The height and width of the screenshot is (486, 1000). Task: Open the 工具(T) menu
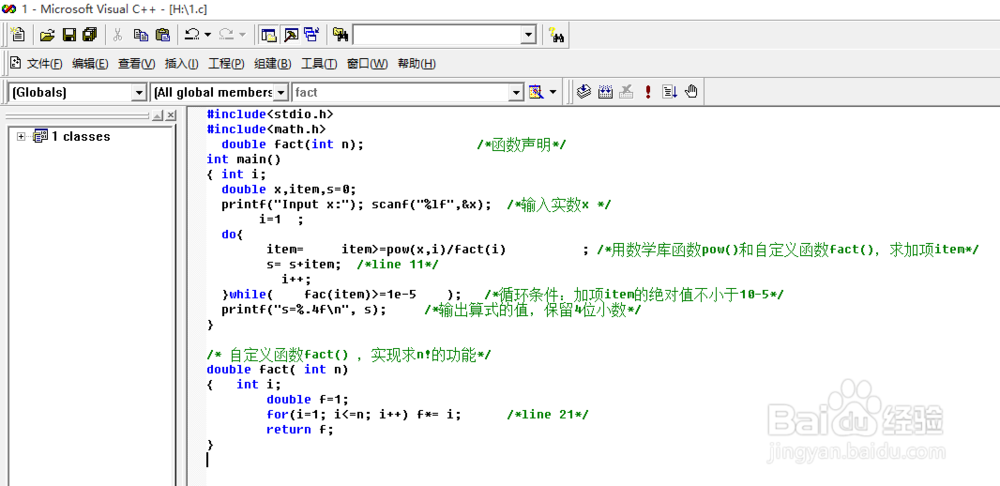[x=319, y=64]
